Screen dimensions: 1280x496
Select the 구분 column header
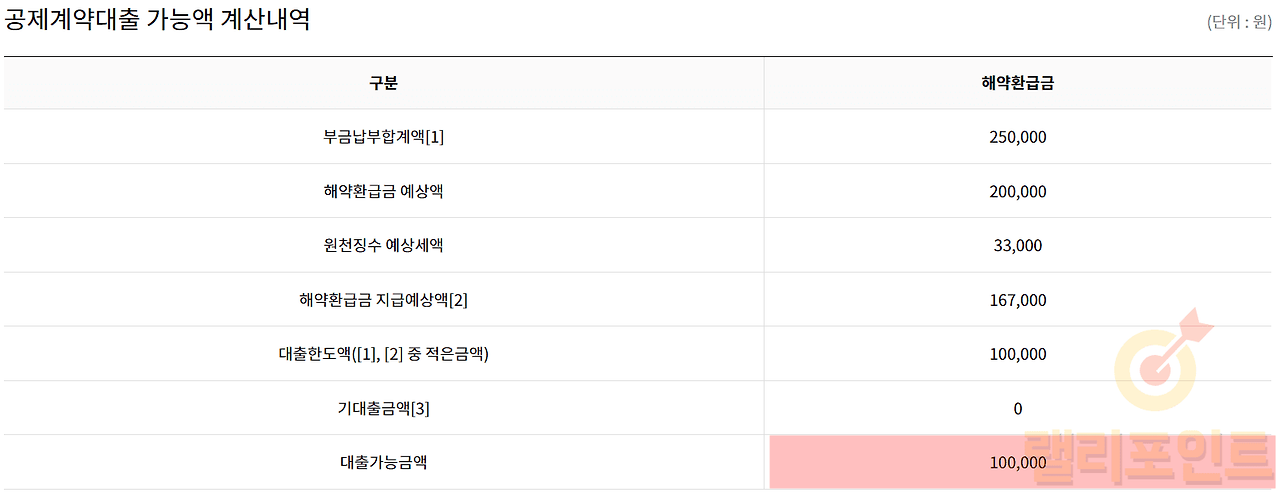383,83
